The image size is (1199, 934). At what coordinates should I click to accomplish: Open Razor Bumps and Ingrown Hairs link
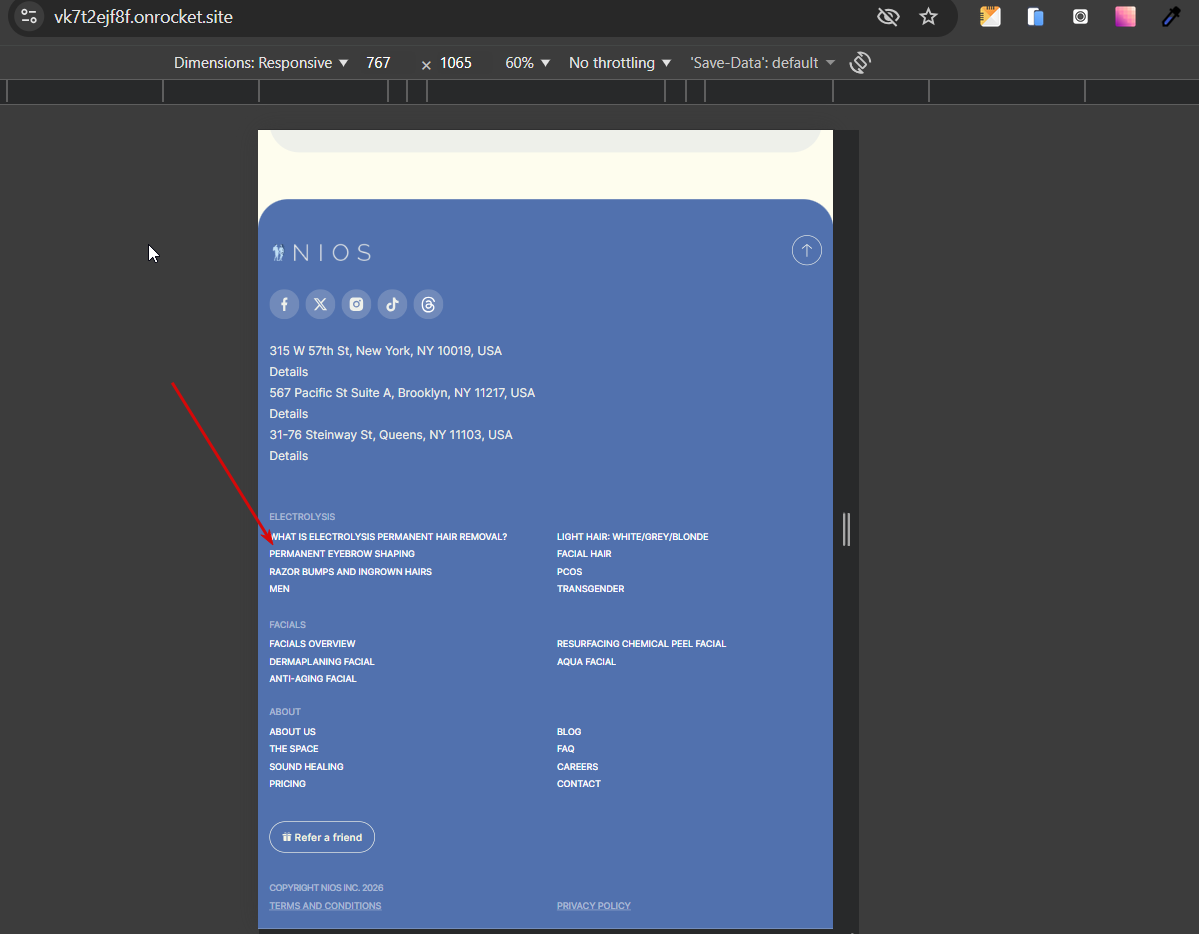(x=350, y=571)
